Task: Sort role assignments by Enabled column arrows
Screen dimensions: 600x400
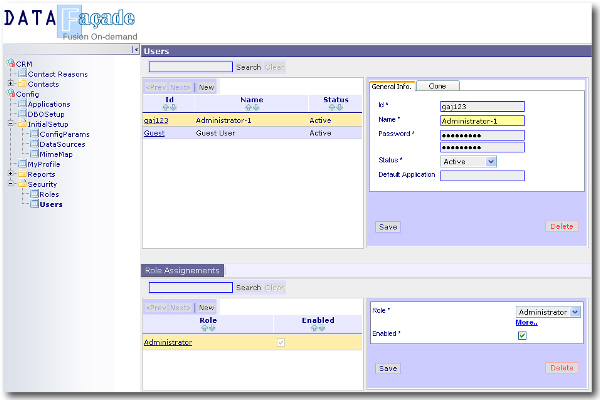Action: pos(318,328)
